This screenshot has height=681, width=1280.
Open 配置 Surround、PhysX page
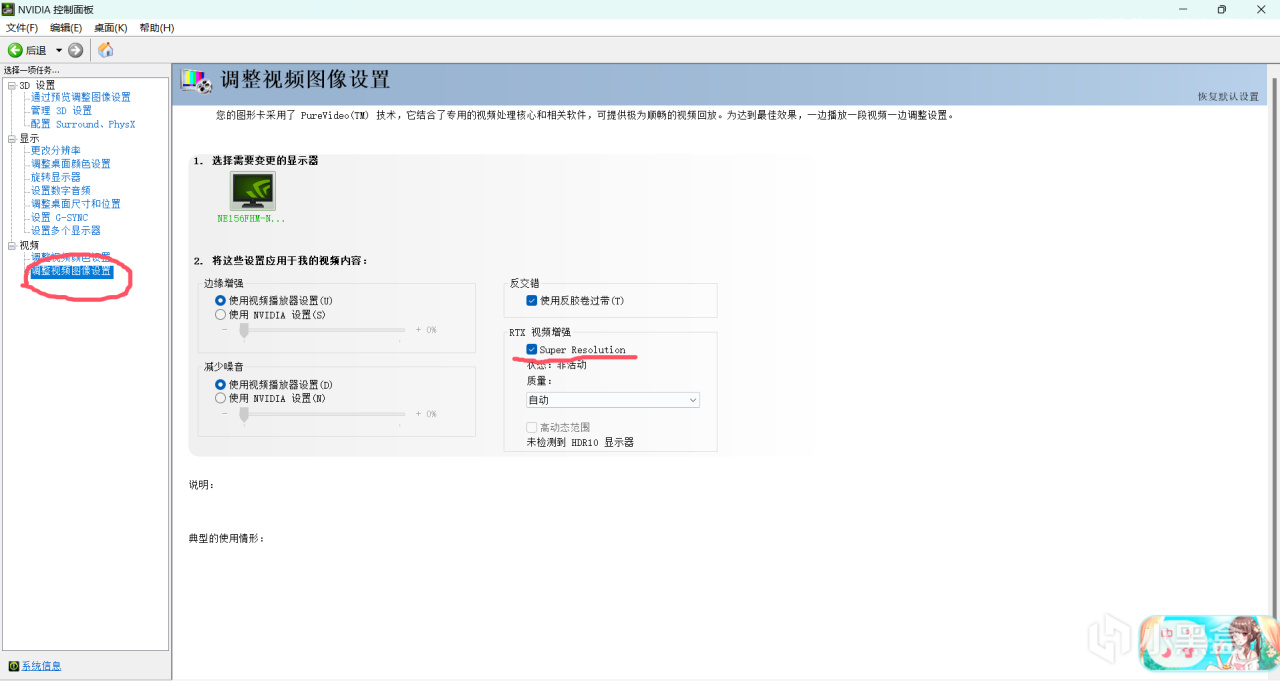(x=82, y=124)
